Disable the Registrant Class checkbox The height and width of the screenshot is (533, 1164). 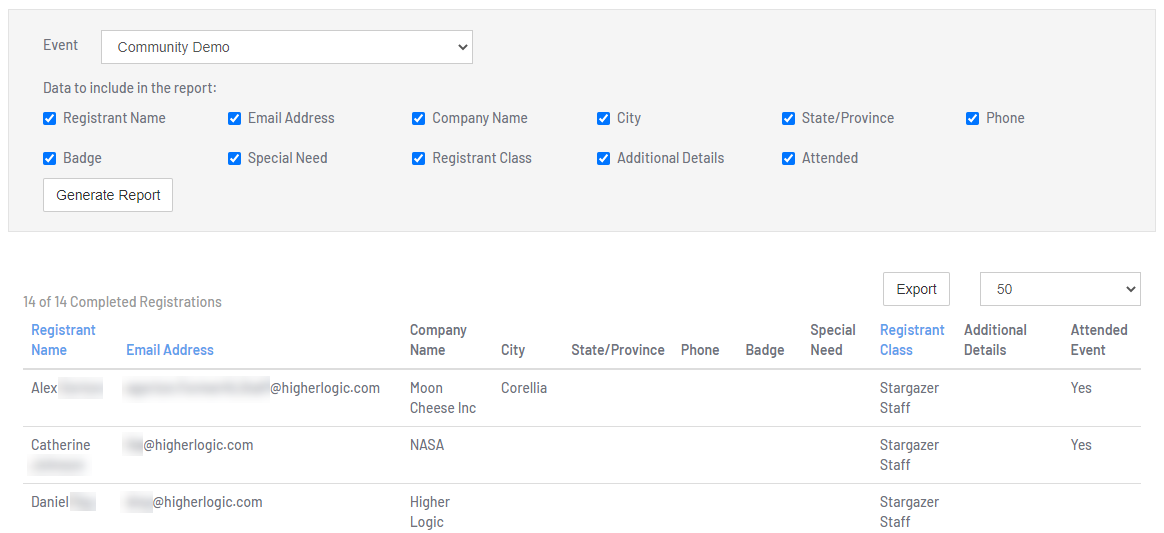[419, 158]
